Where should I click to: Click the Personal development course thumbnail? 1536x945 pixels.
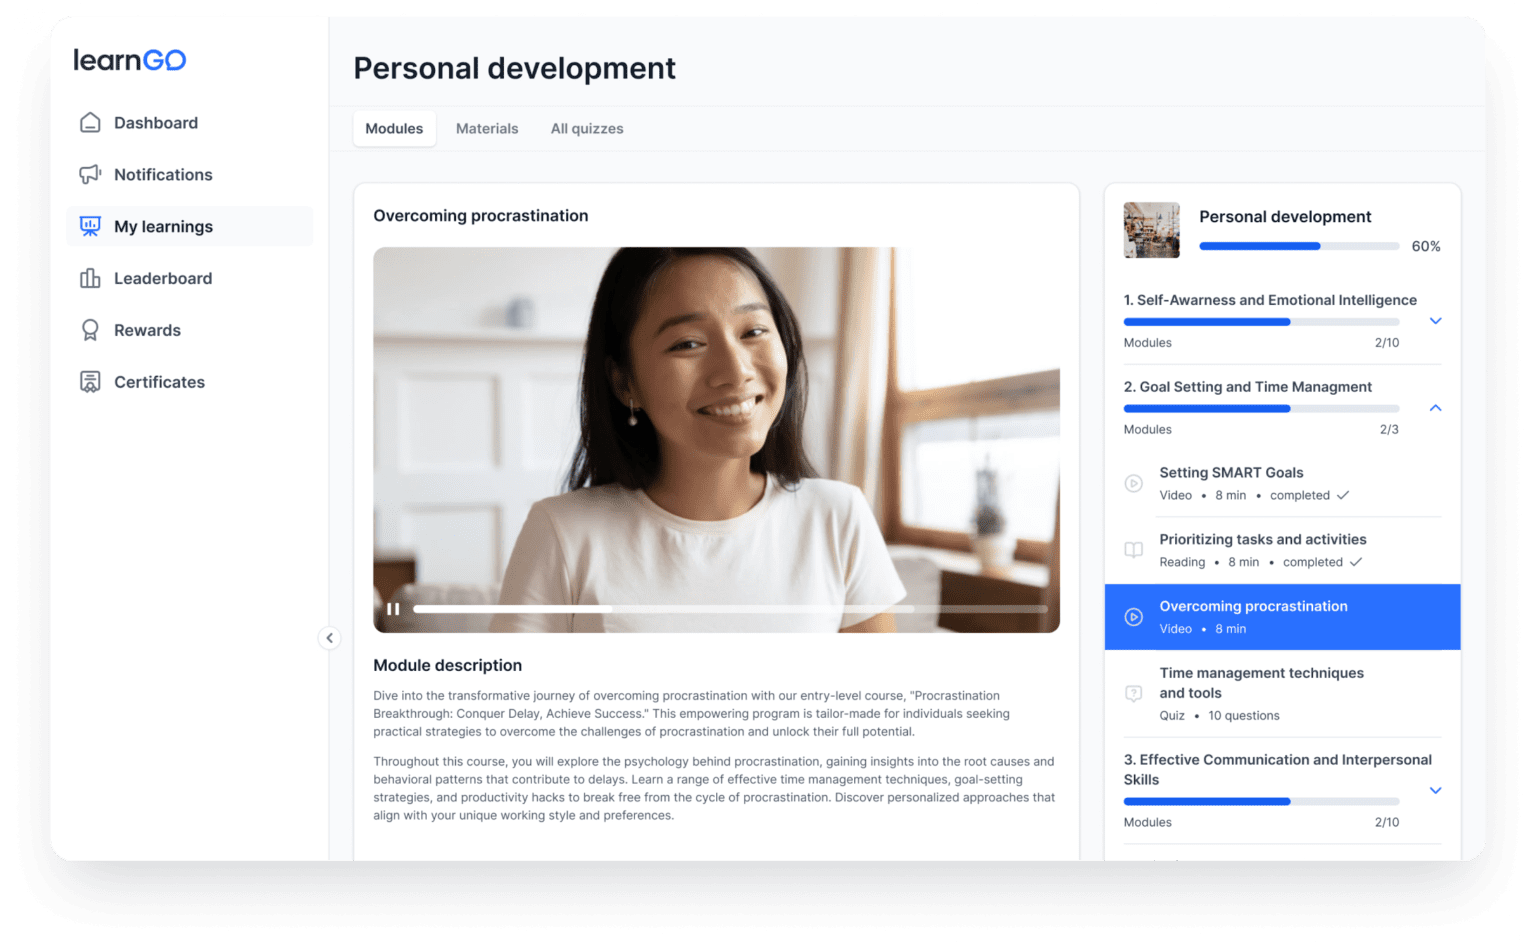(x=1151, y=230)
